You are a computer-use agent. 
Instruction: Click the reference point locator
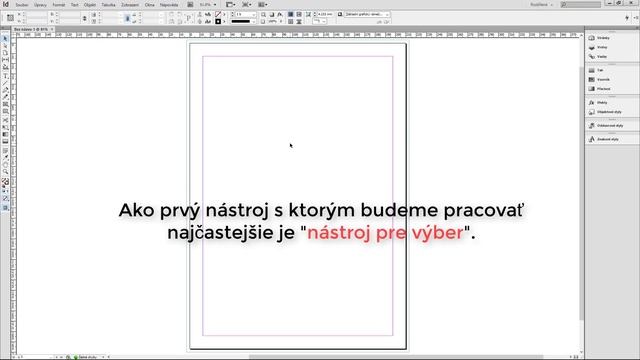click(10, 18)
